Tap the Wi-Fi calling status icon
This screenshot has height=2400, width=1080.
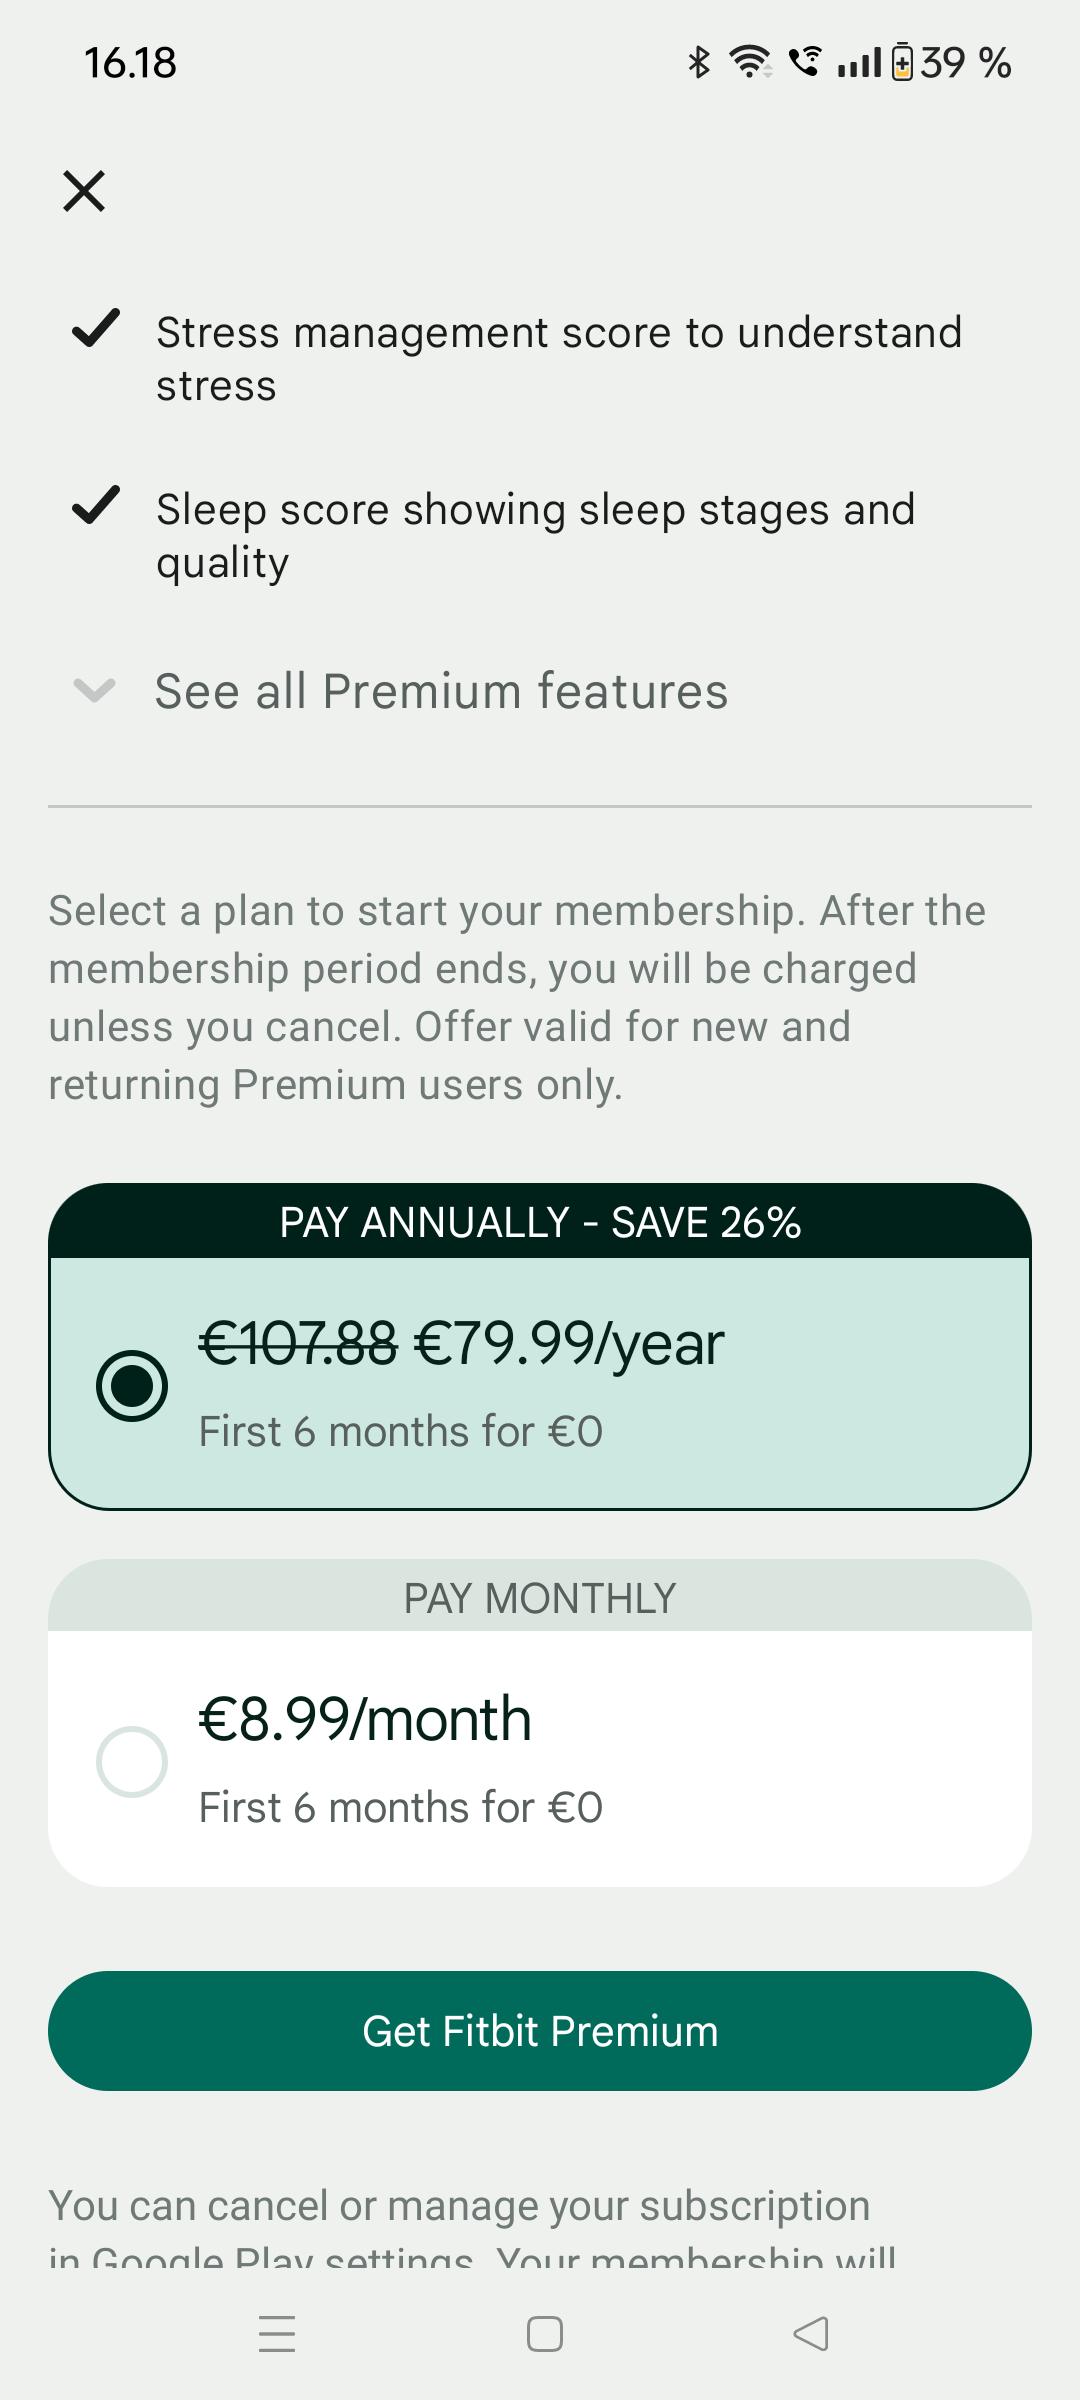(805, 62)
